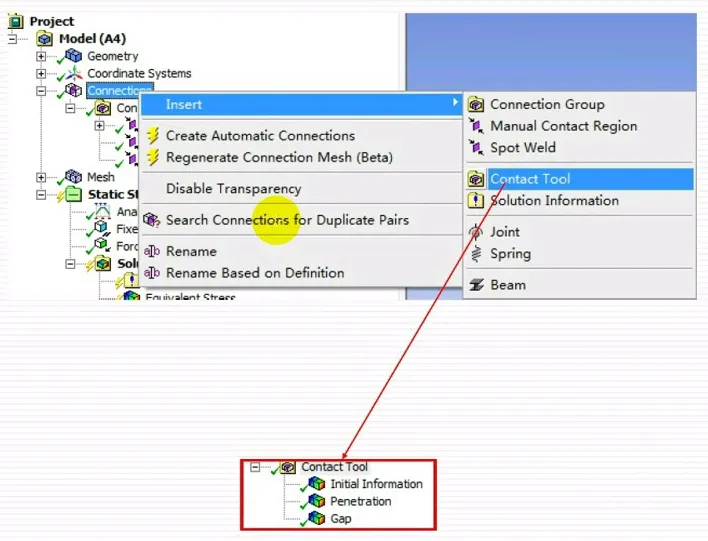Select Coordinate Systems in the tree
This screenshot has height=541, width=708.
pyautogui.click(x=139, y=73)
